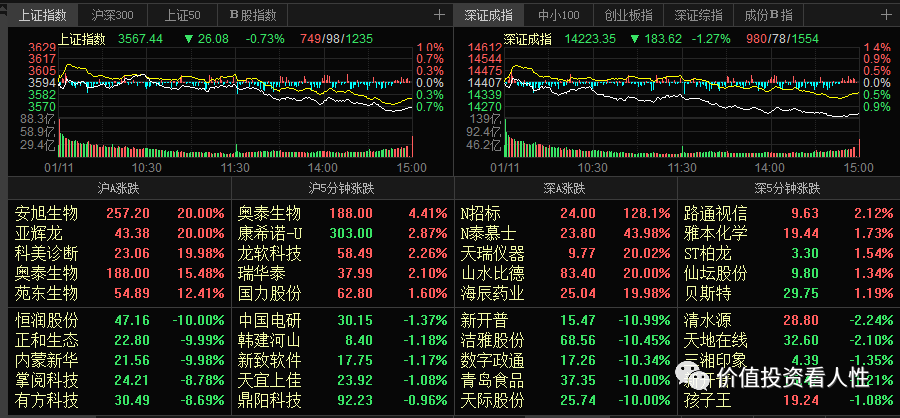The height and width of the screenshot is (418, 900).
Task: Open the 孩子王 stock
Action: [789, 400]
